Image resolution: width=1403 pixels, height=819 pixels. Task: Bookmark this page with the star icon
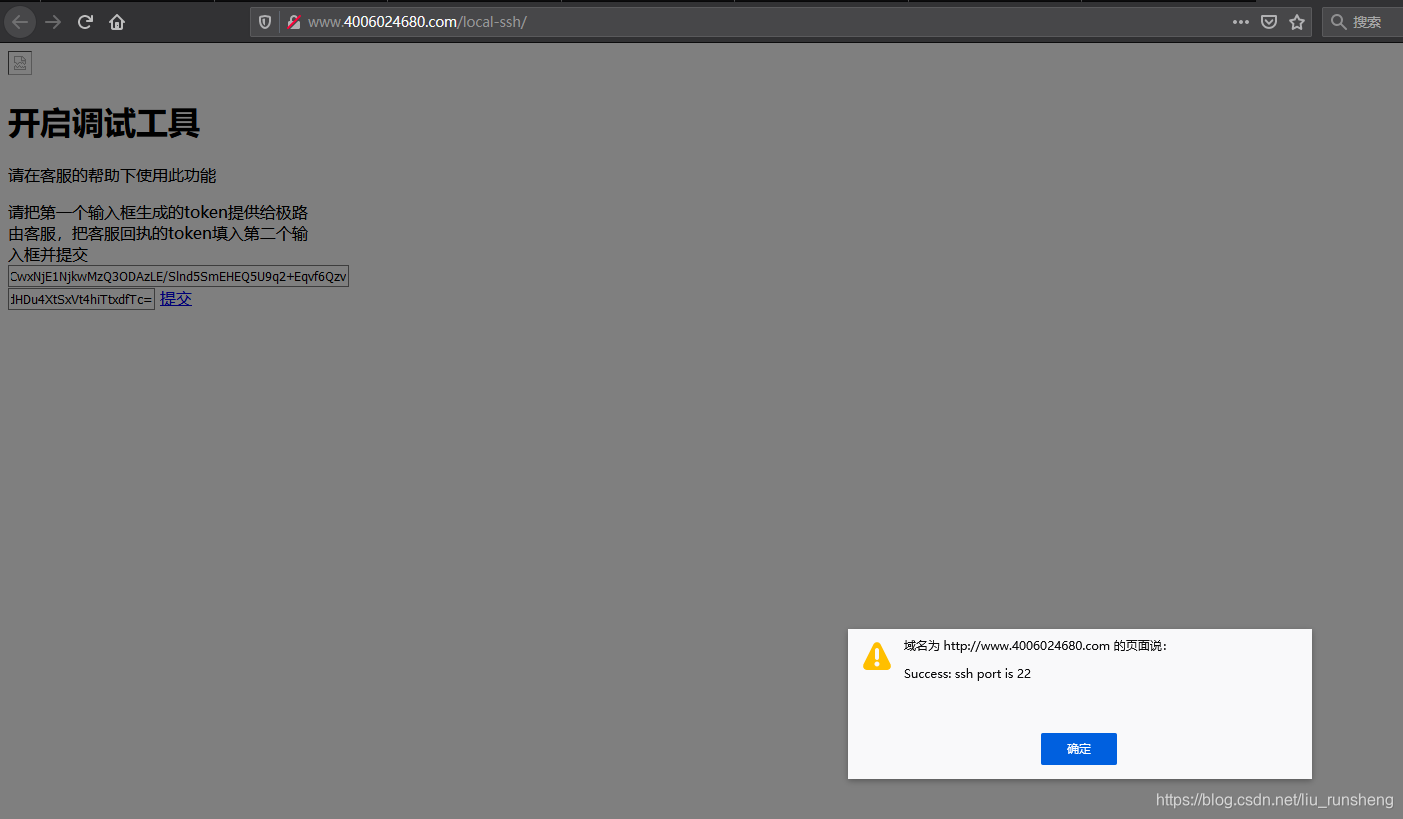pos(1297,22)
